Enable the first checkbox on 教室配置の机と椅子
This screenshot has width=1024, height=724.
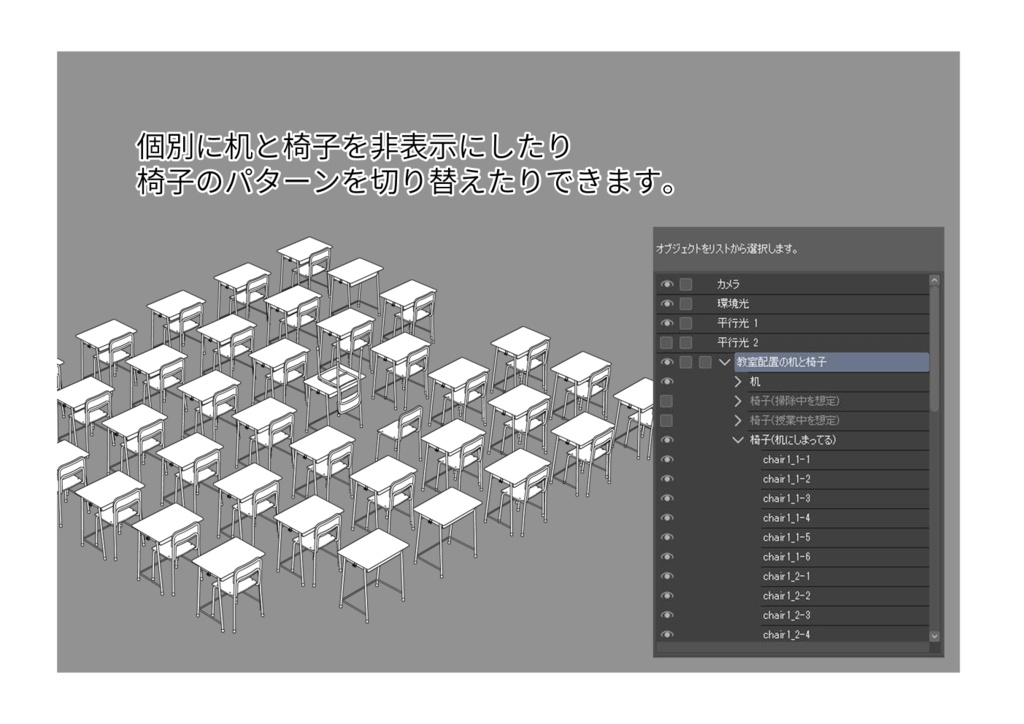[685, 362]
